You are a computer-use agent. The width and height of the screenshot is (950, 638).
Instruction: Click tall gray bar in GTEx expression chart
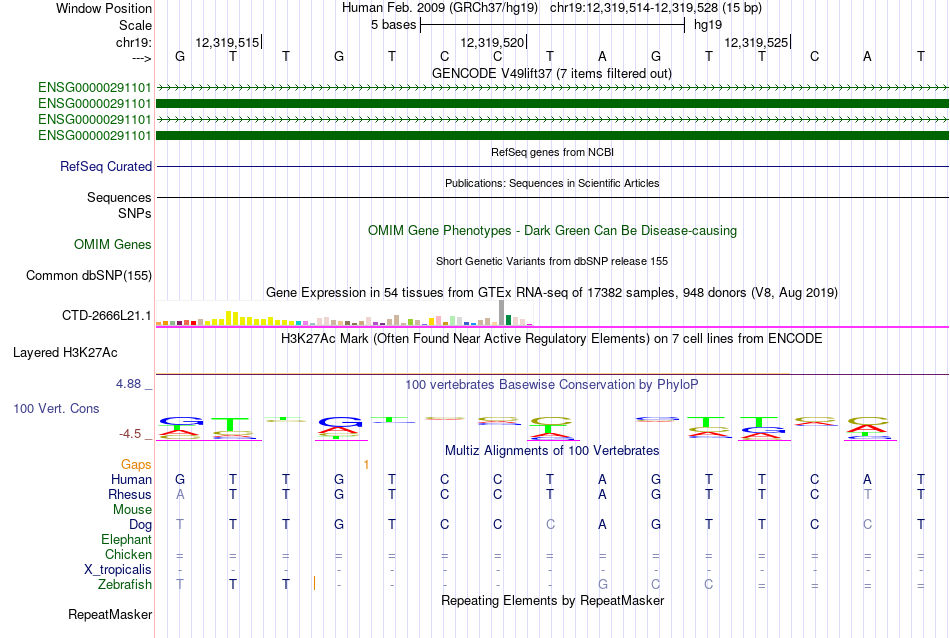click(x=501, y=313)
